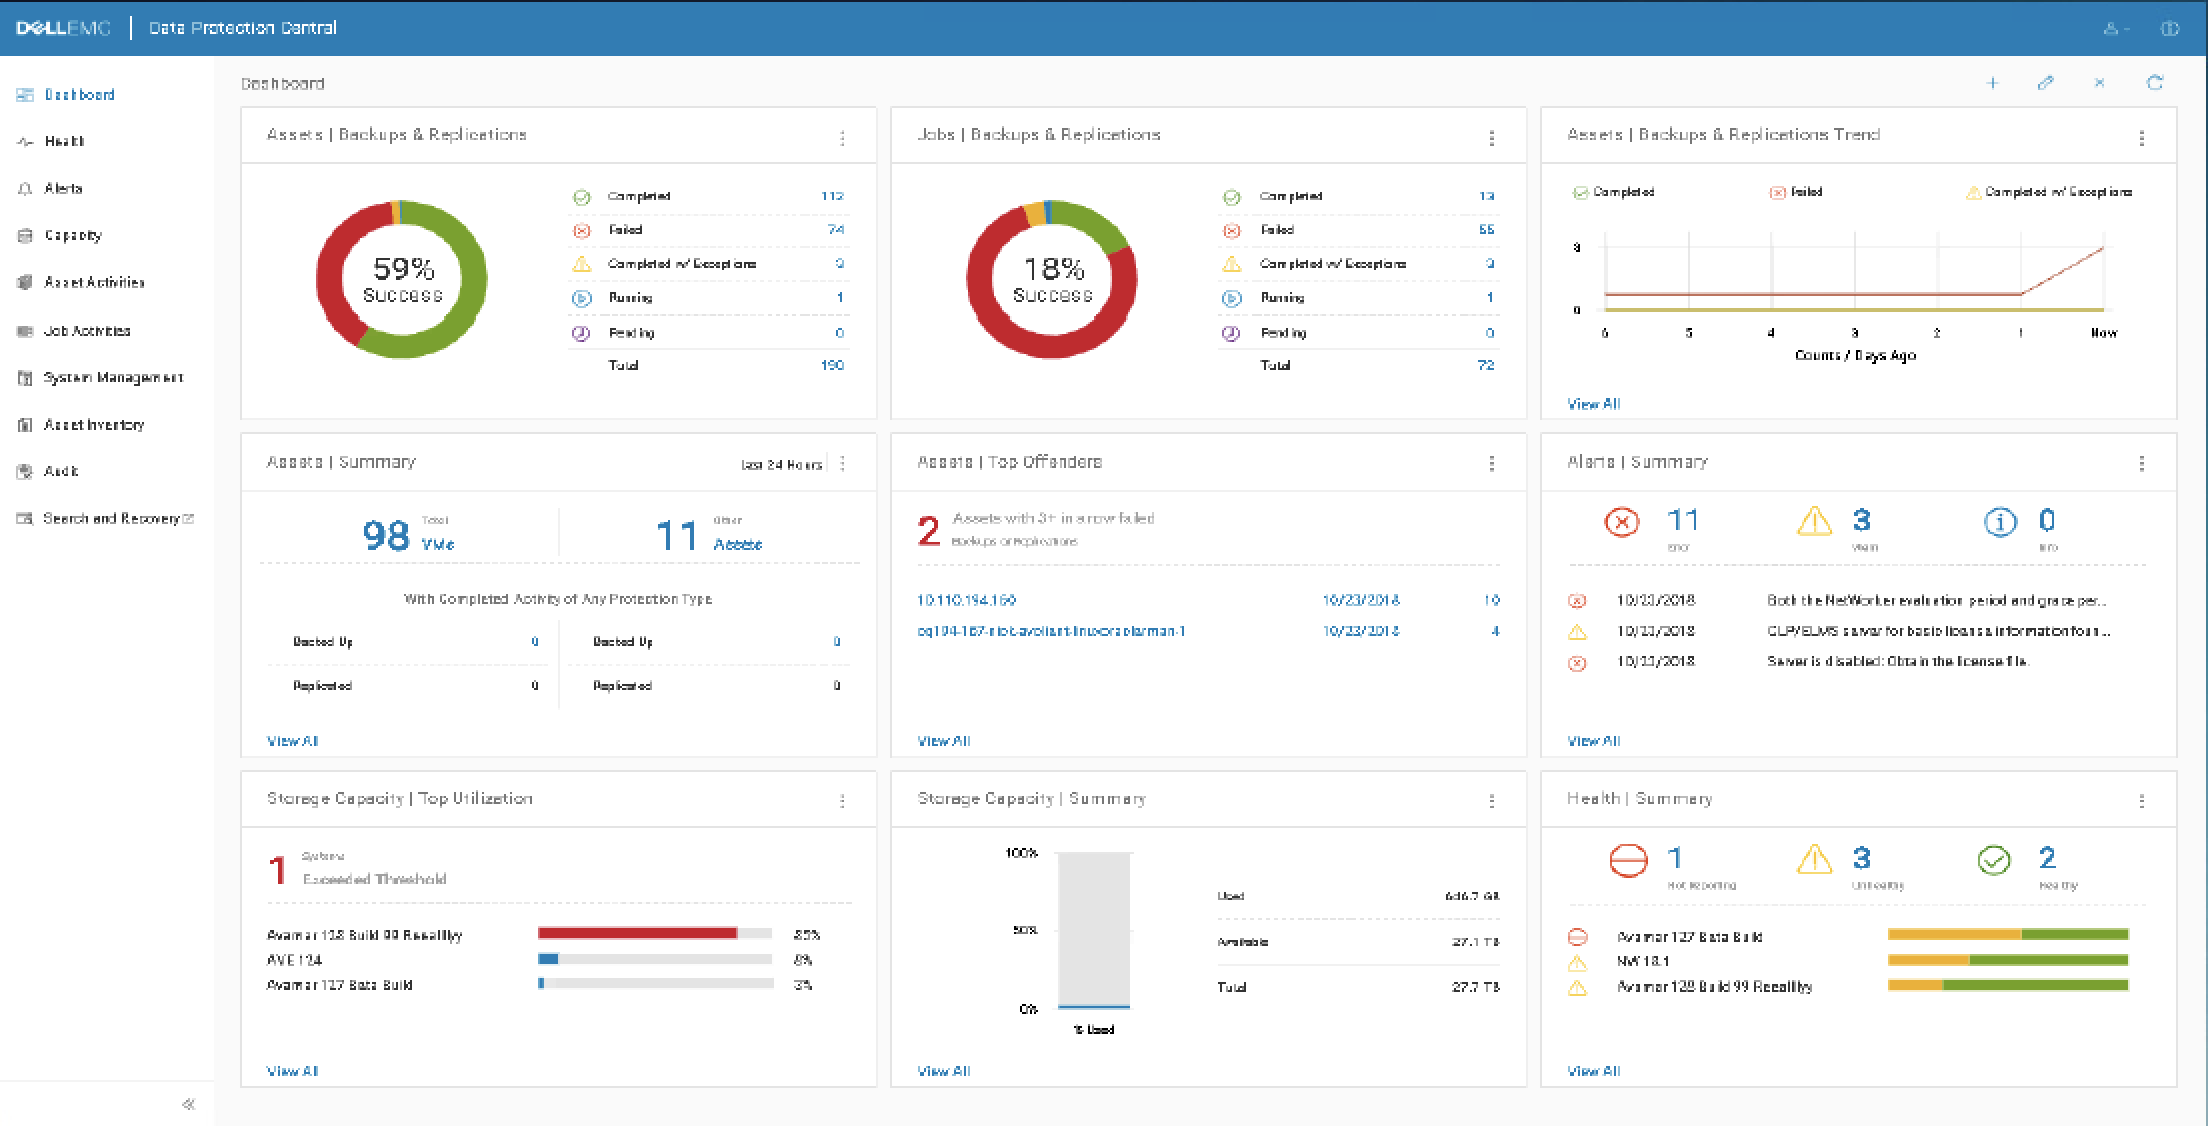This screenshot has width=2208, height=1126.
Task: Click View All in Storage Capacity Summary
Action: click(x=943, y=1071)
